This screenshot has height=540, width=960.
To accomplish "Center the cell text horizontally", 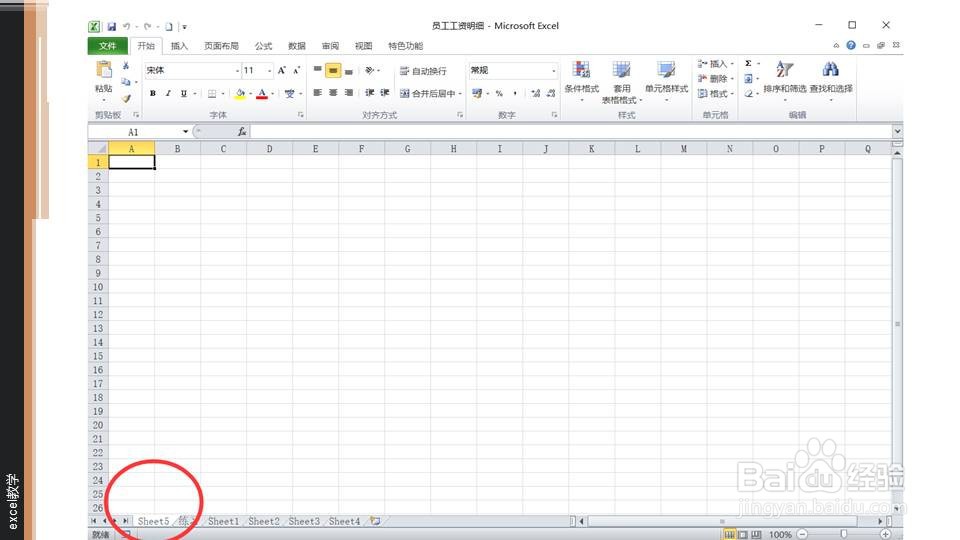I will click(x=333, y=93).
